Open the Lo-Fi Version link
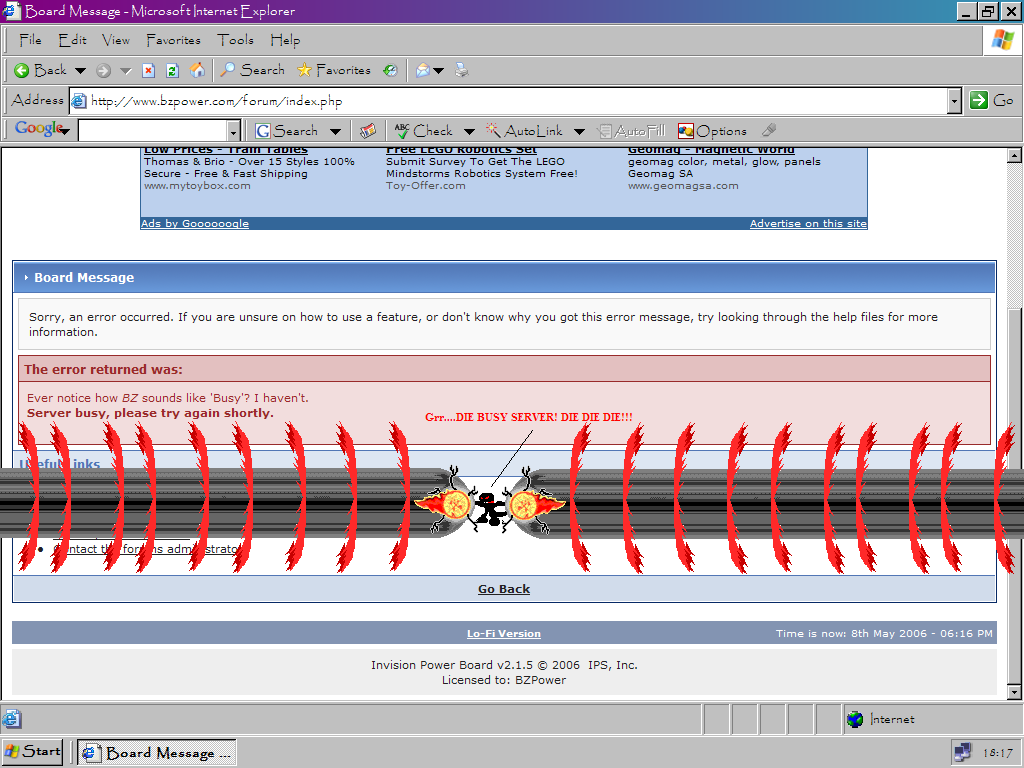 pyautogui.click(x=504, y=634)
